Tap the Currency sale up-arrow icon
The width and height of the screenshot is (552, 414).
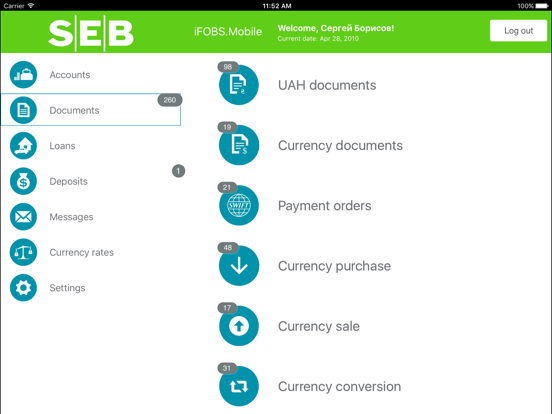239,326
